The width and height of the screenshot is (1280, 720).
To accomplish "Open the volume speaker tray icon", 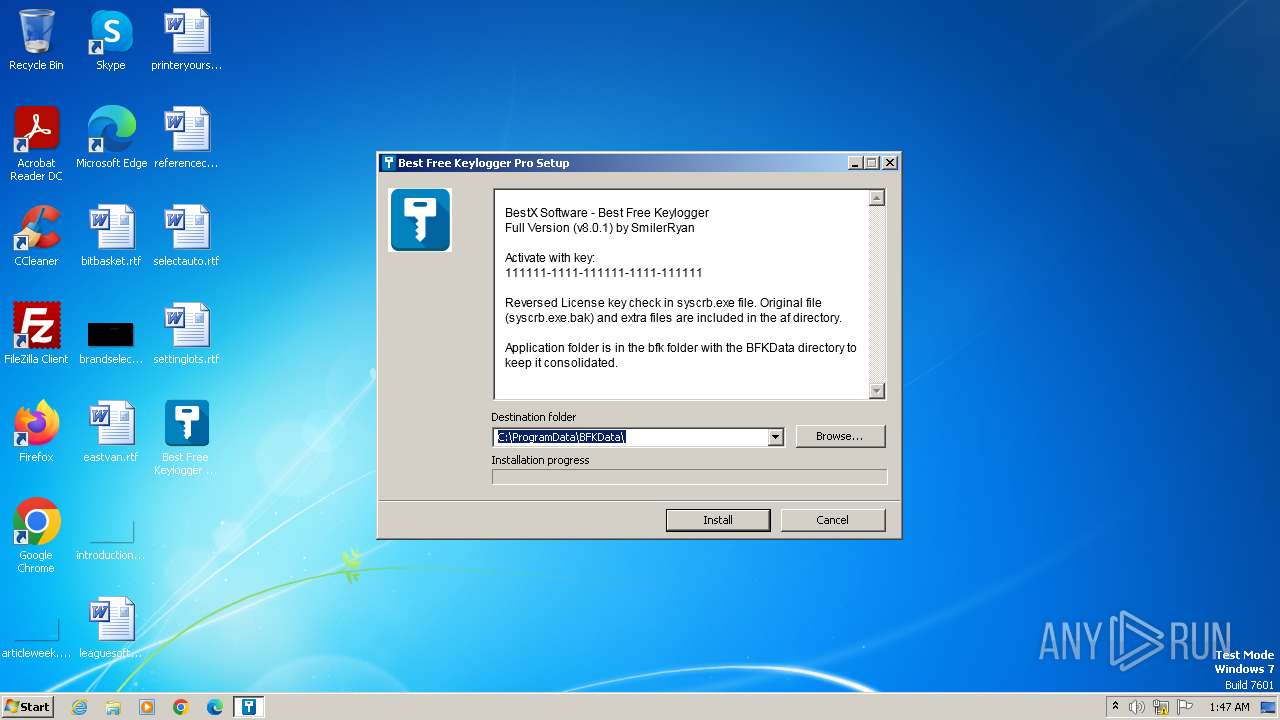I will pyautogui.click(x=1137, y=707).
